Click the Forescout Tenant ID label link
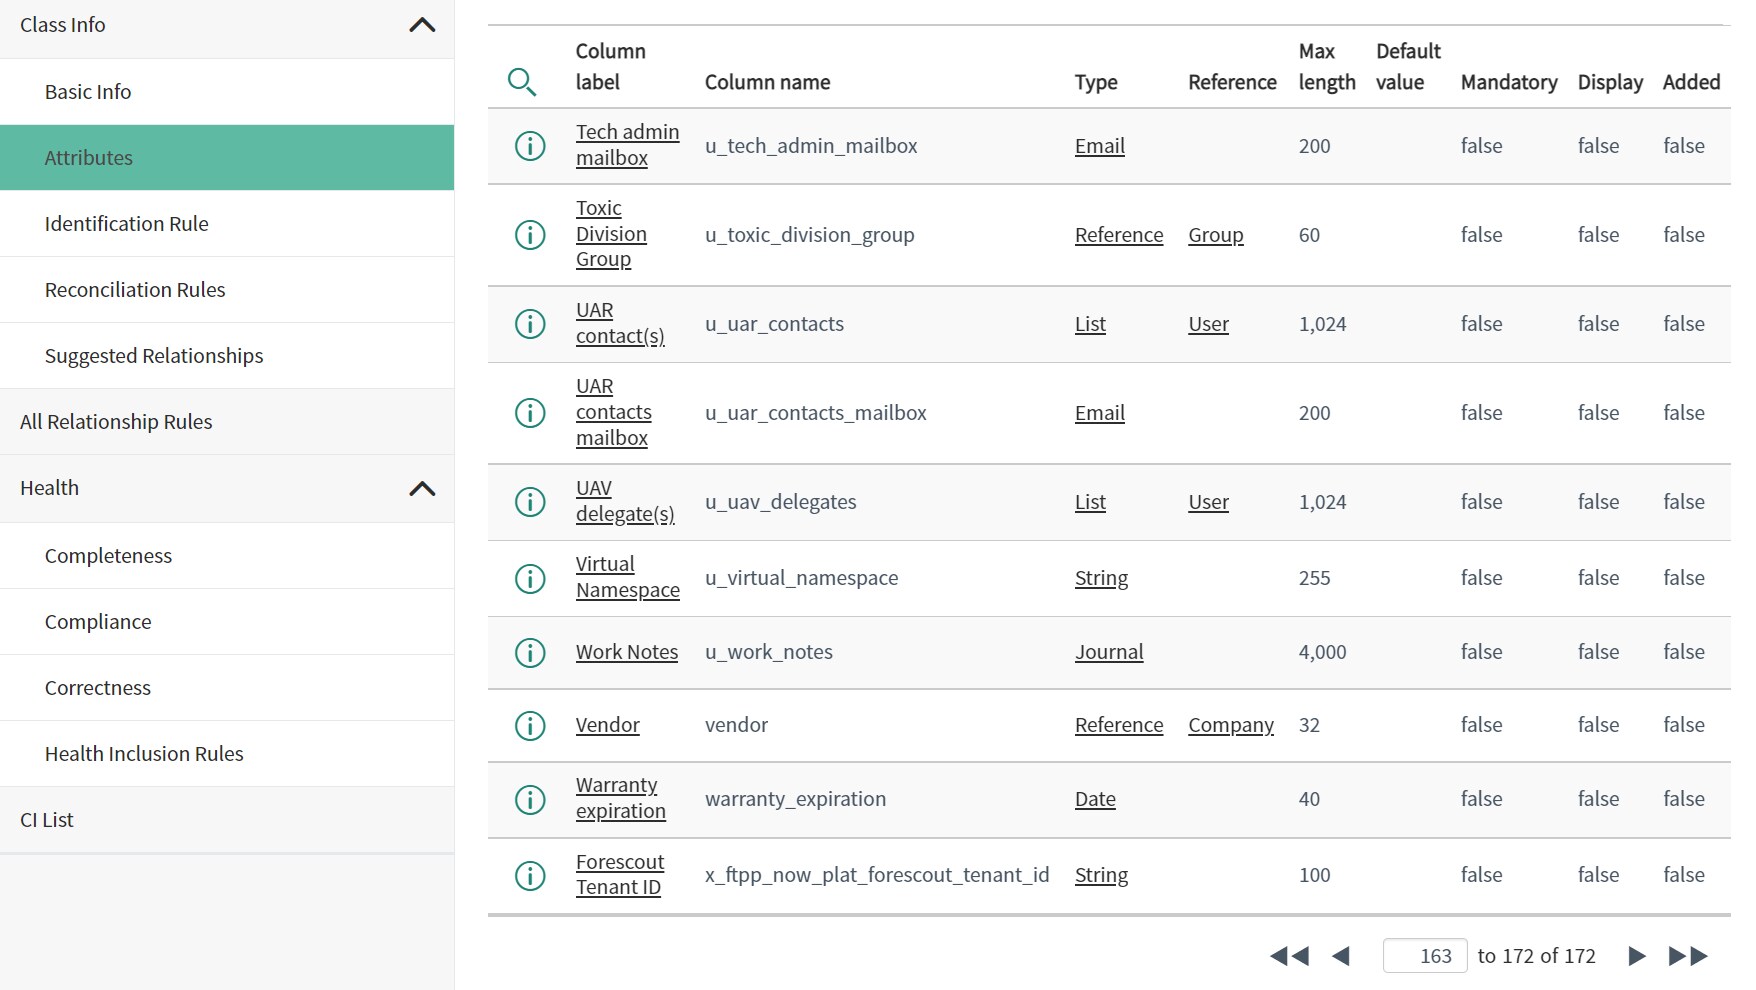This screenshot has width=1756, height=990. coord(620,875)
